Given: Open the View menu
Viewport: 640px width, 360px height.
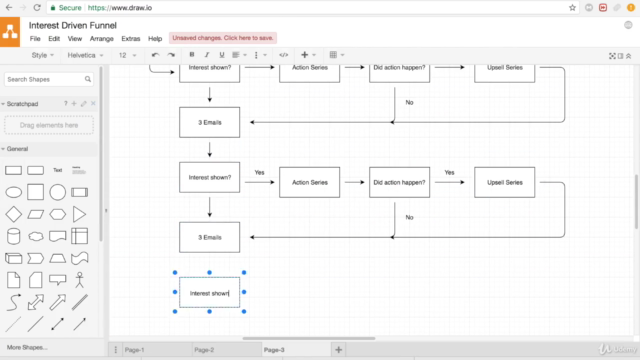Looking at the screenshot, I should (x=75, y=38).
